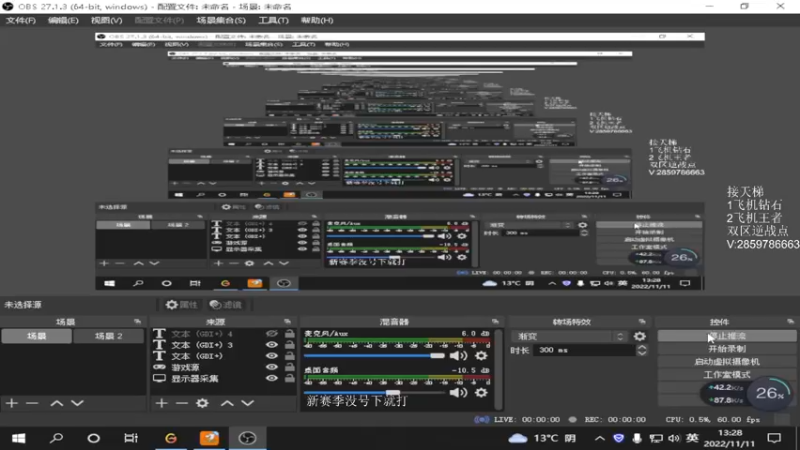Open the notification center icon
This screenshot has width=800, height=450.
tap(774, 438)
